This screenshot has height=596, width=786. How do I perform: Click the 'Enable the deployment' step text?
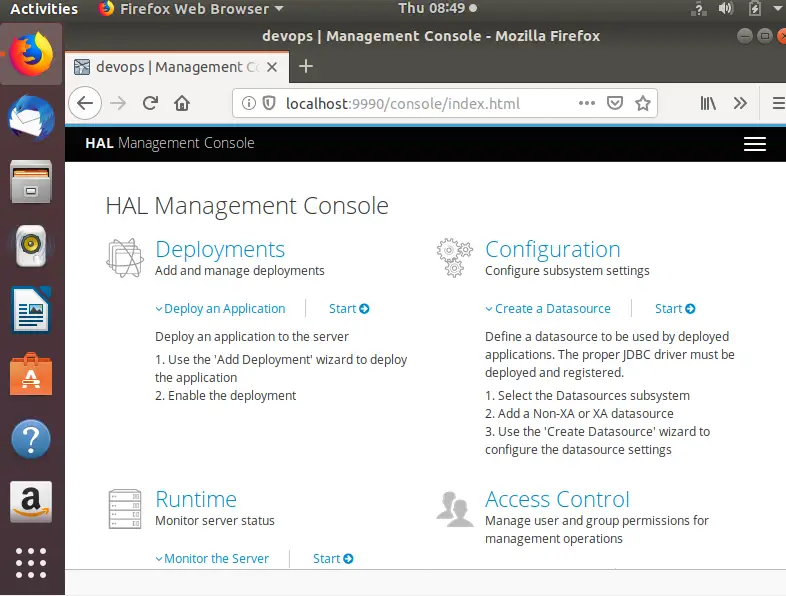pyautogui.click(x=225, y=395)
